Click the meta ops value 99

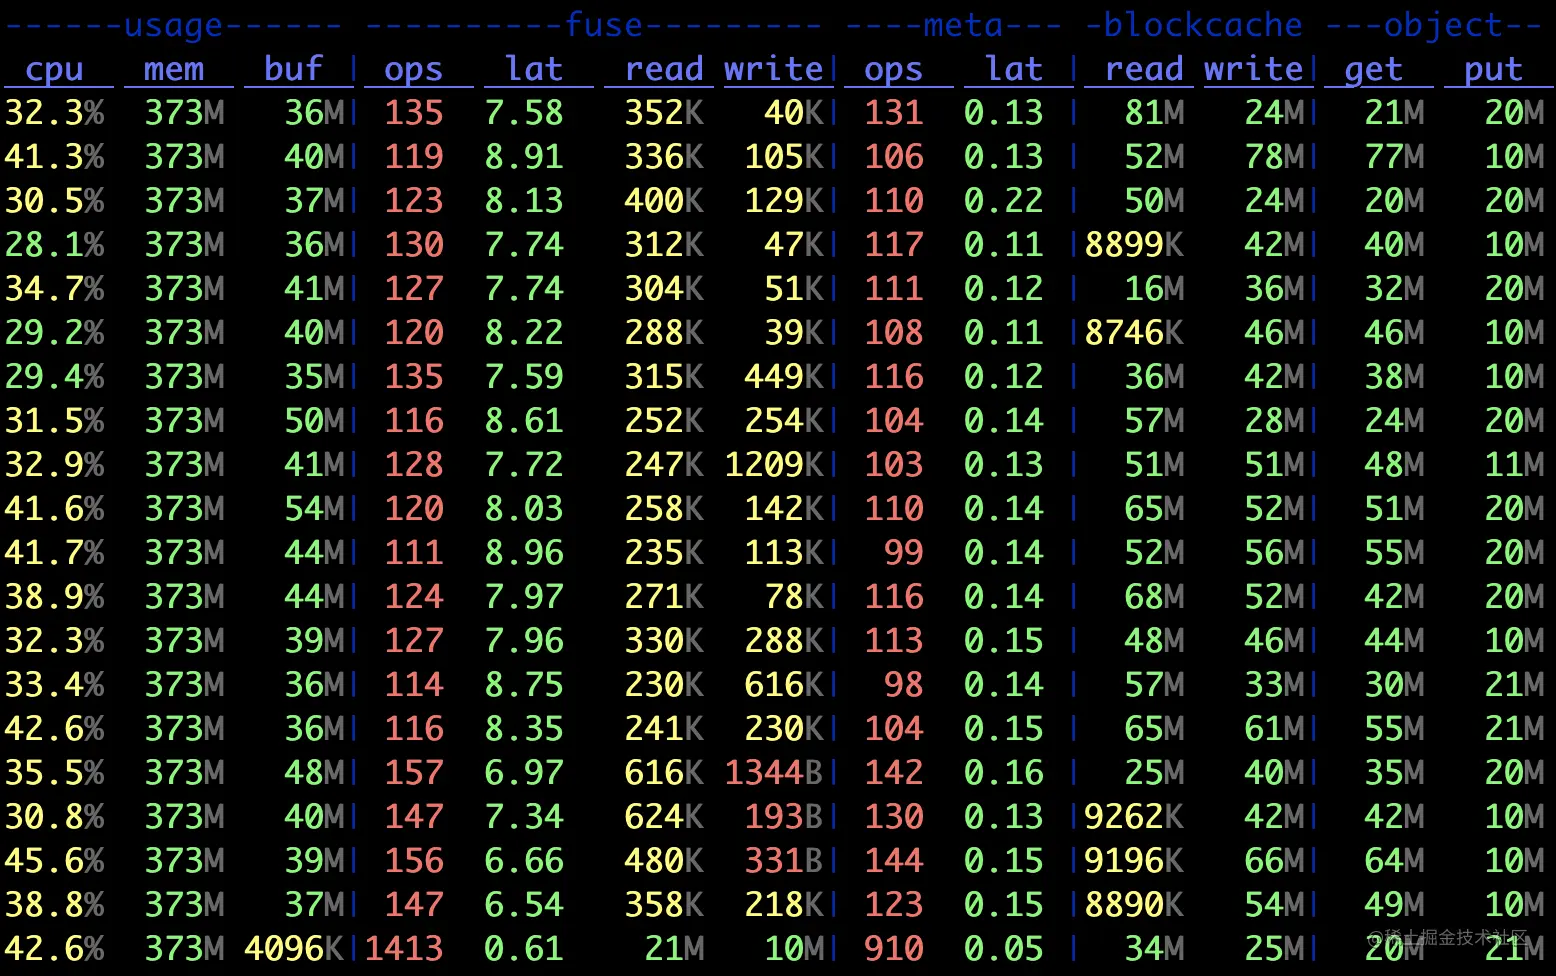(904, 553)
